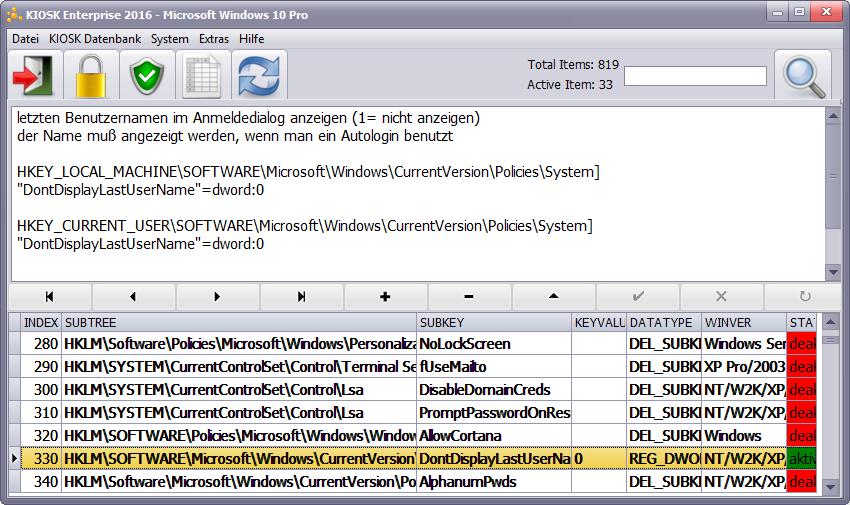
Task: Click grid scrollbar up arrow
Action: point(830,323)
